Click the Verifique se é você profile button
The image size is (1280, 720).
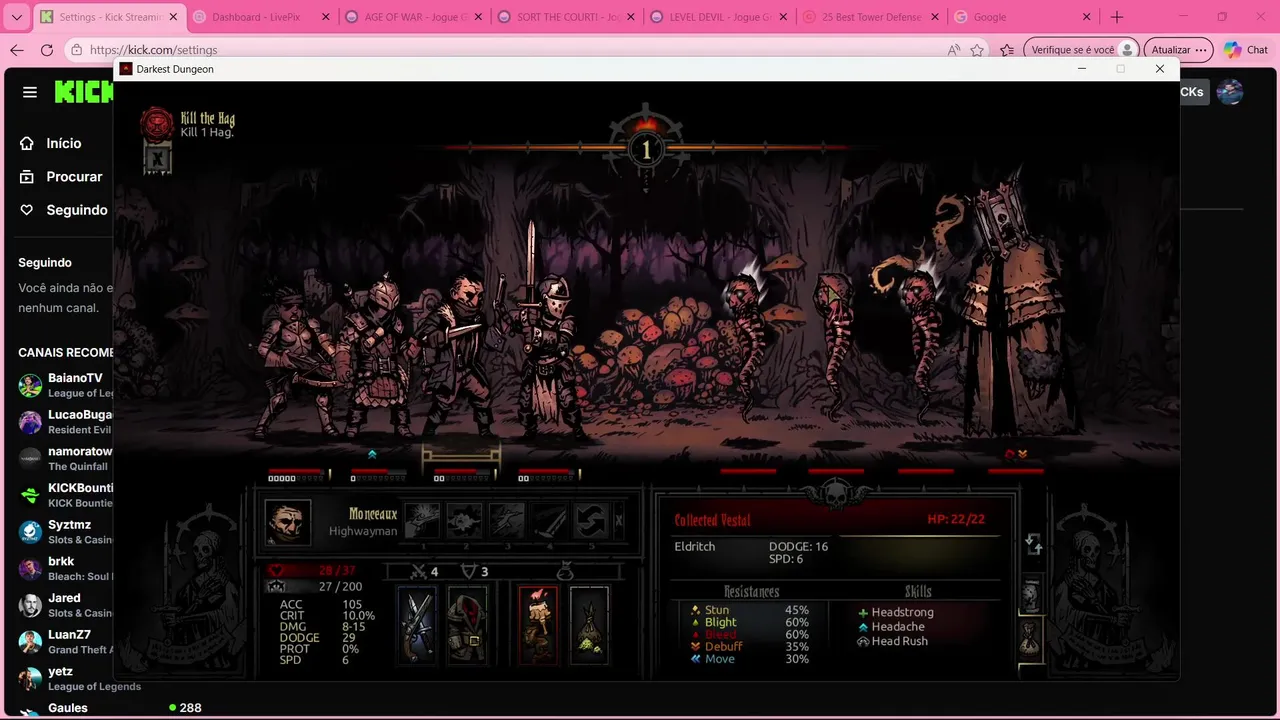(1083, 50)
